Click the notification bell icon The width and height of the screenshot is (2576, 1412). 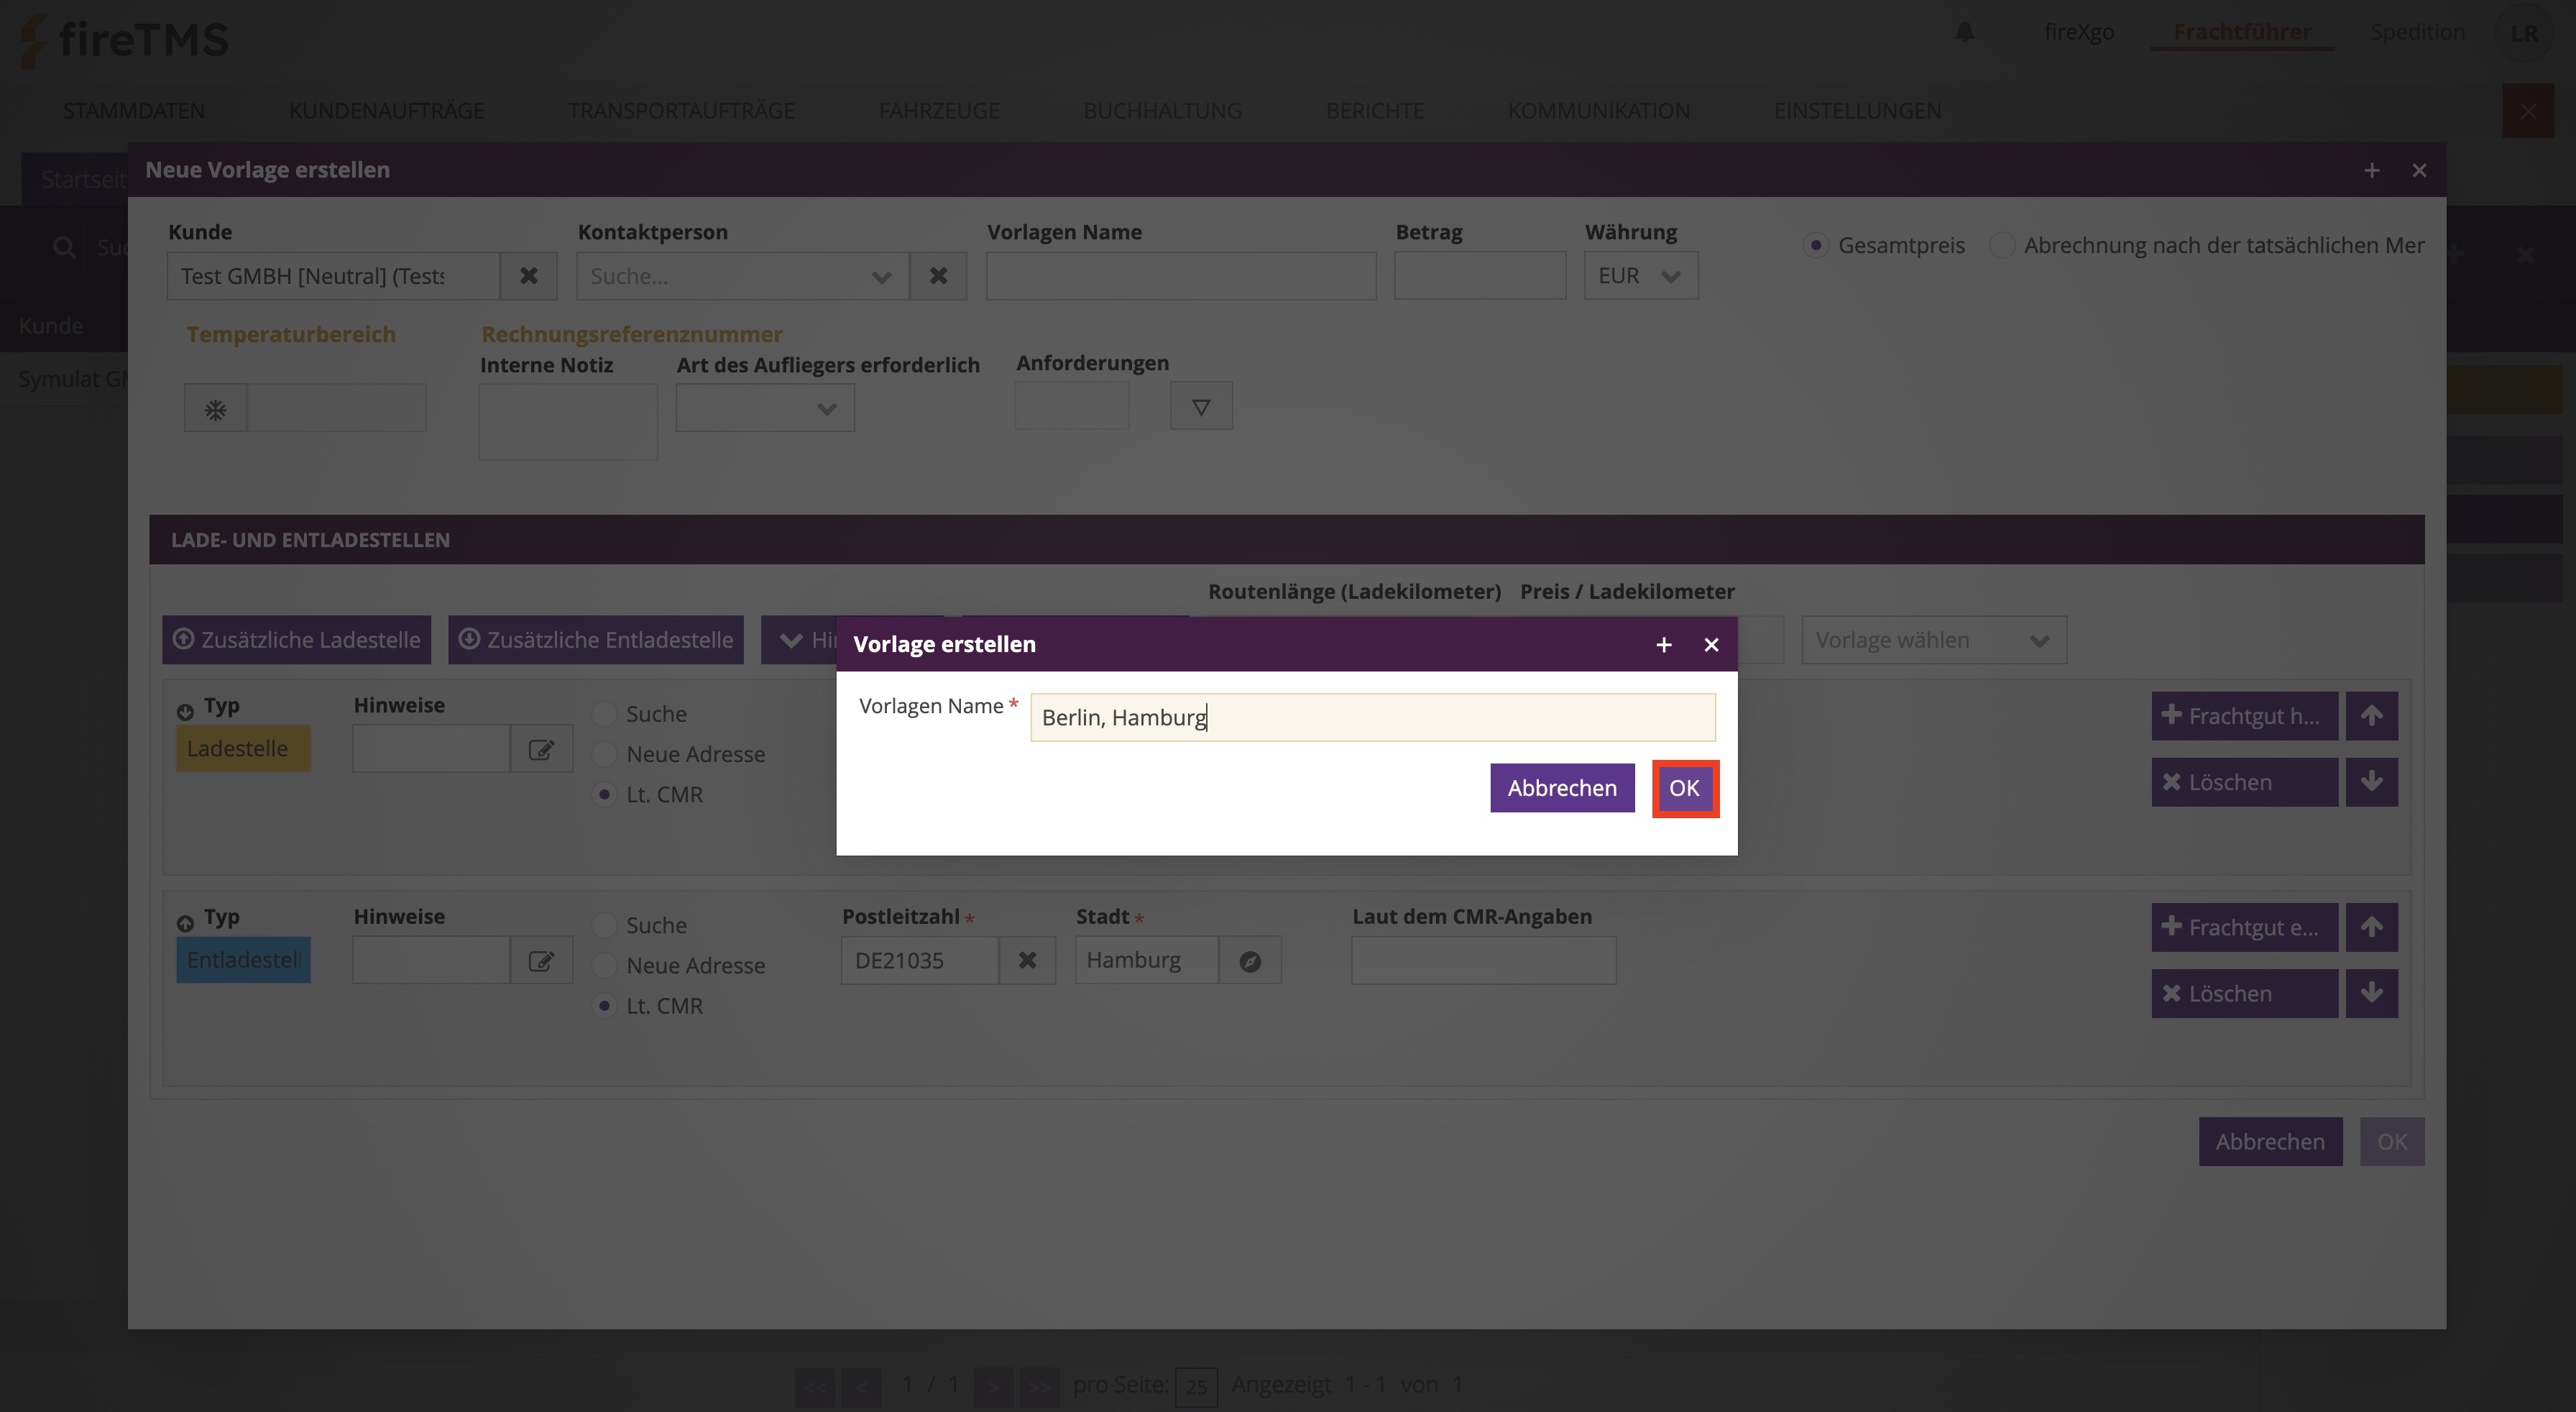click(x=1965, y=32)
